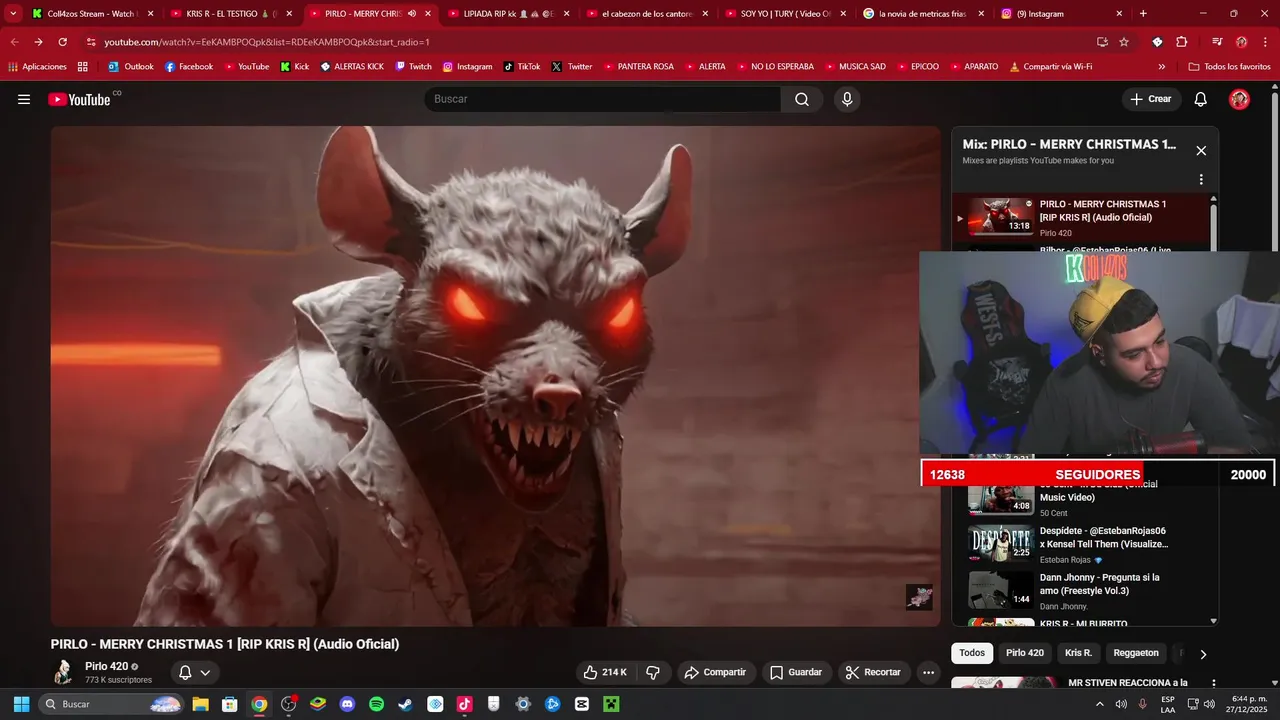The image size is (1280, 720).
Task: Go to the YouTube home logo
Action: click(x=79, y=99)
